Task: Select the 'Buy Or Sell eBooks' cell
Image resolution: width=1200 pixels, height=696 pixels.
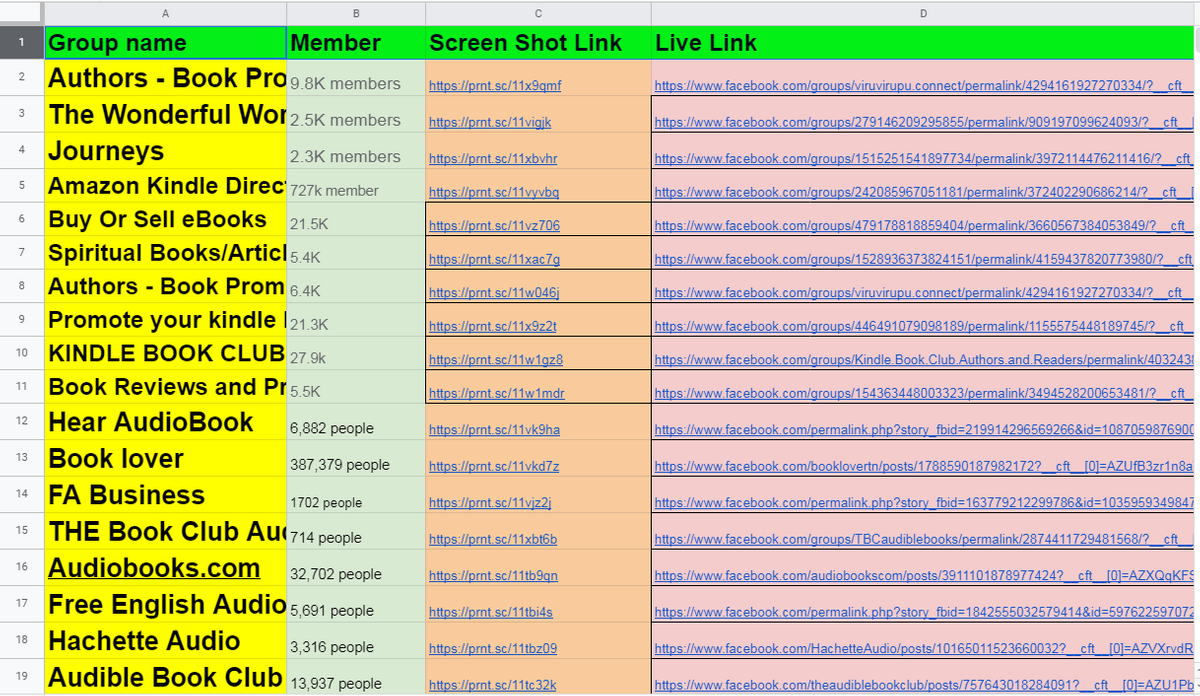Action: tap(166, 219)
